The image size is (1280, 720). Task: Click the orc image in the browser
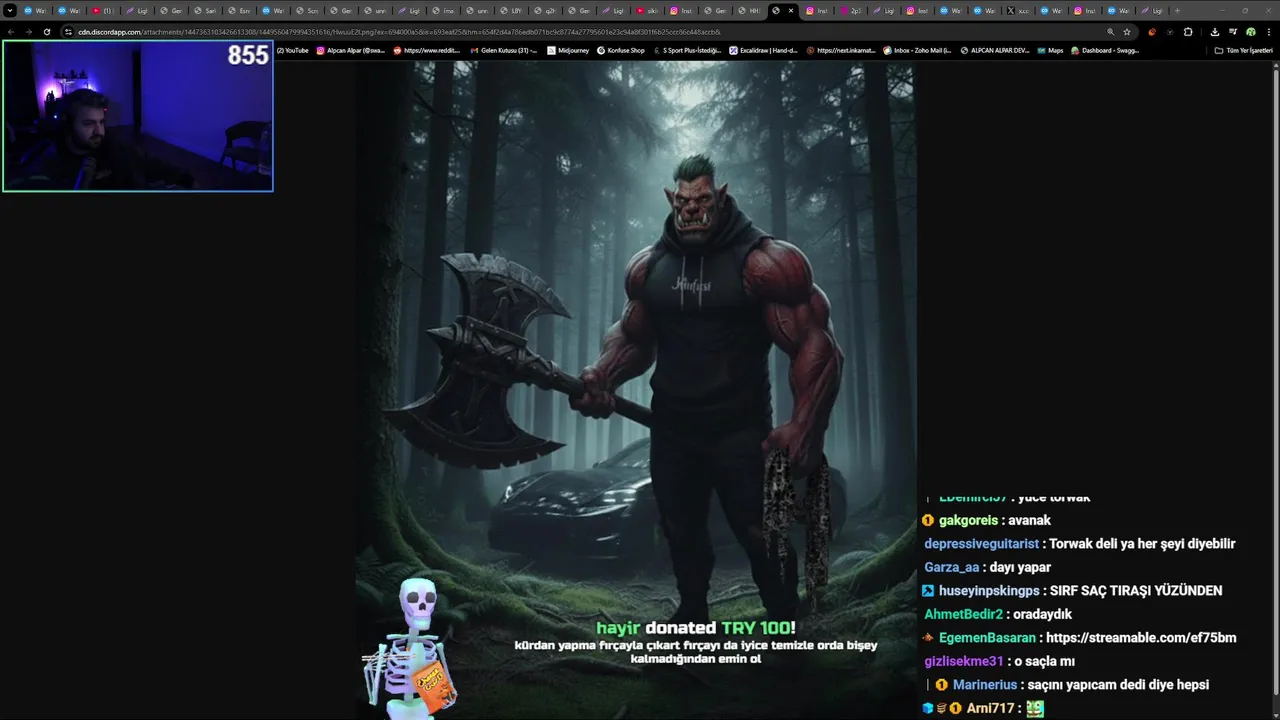pyautogui.click(x=636, y=389)
